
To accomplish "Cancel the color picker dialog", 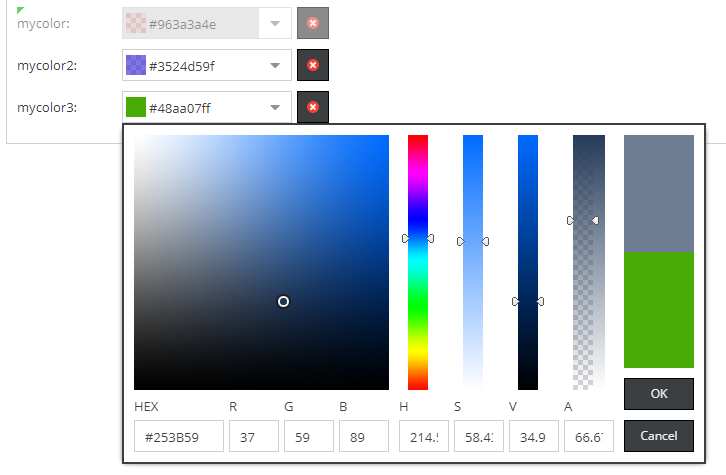I will tap(658, 436).
